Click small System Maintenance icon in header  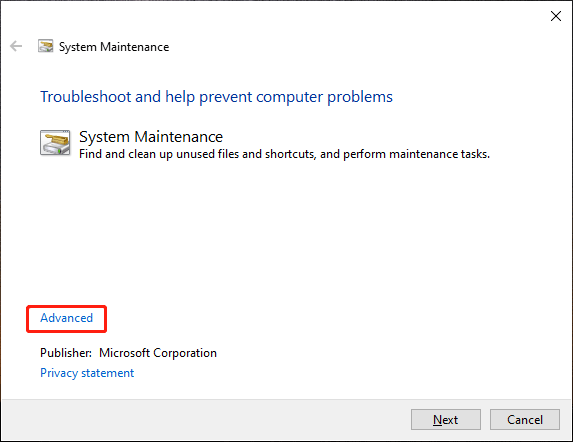(46, 46)
